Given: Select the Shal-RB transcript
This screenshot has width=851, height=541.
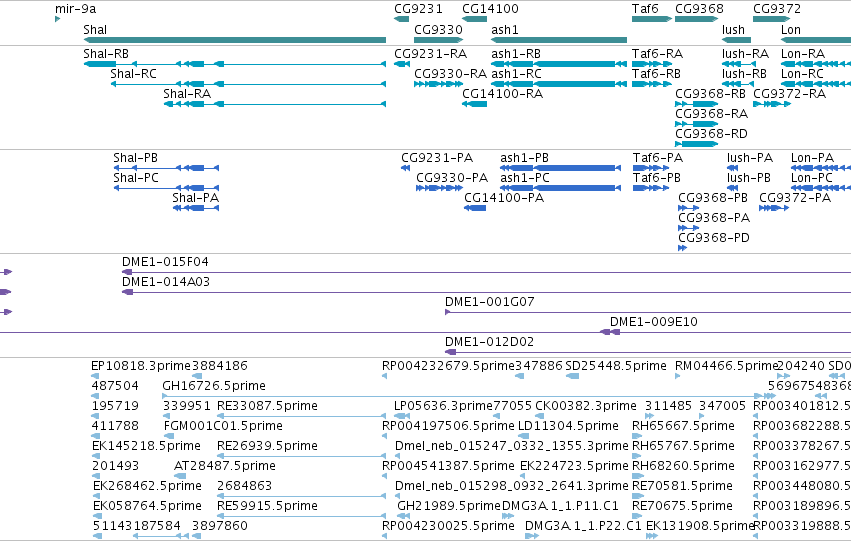Looking at the screenshot, I should pos(234,64).
